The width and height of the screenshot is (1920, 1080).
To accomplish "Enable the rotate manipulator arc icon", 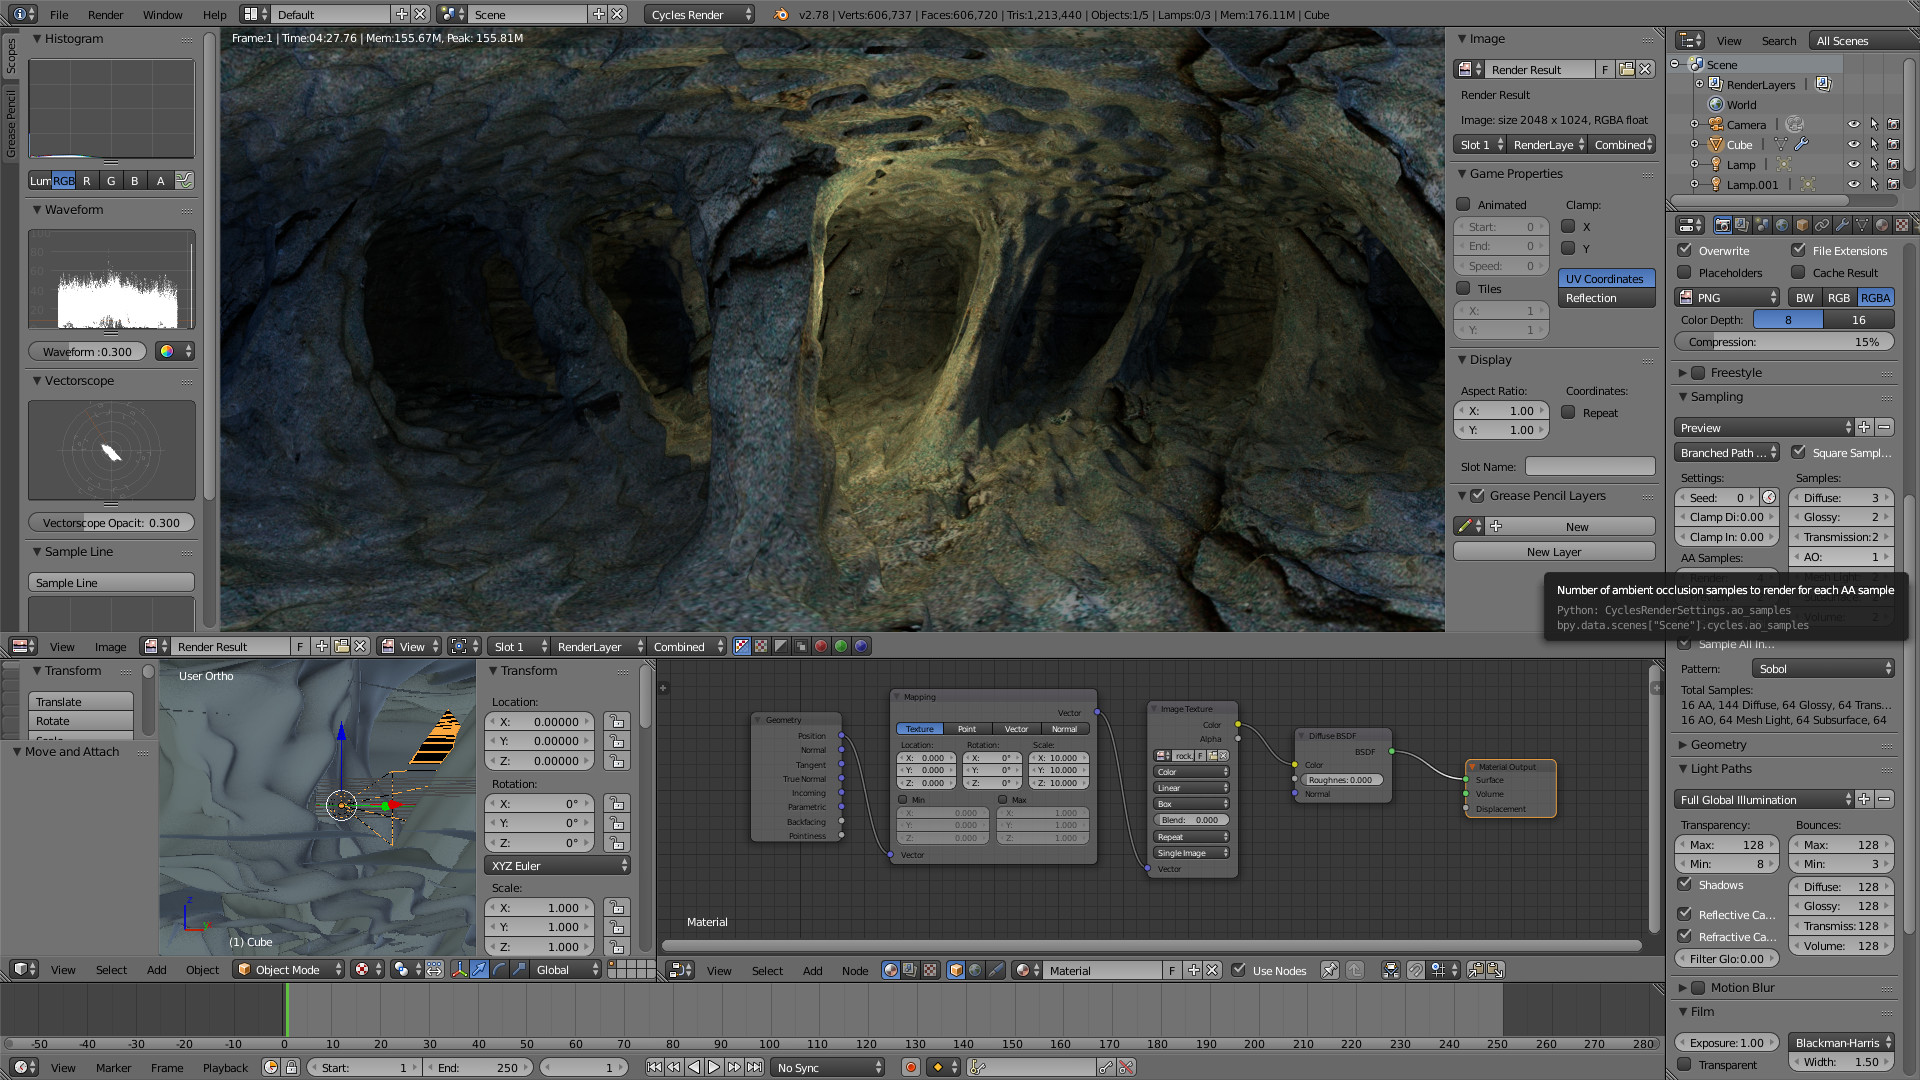I will click(x=499, y=969).
